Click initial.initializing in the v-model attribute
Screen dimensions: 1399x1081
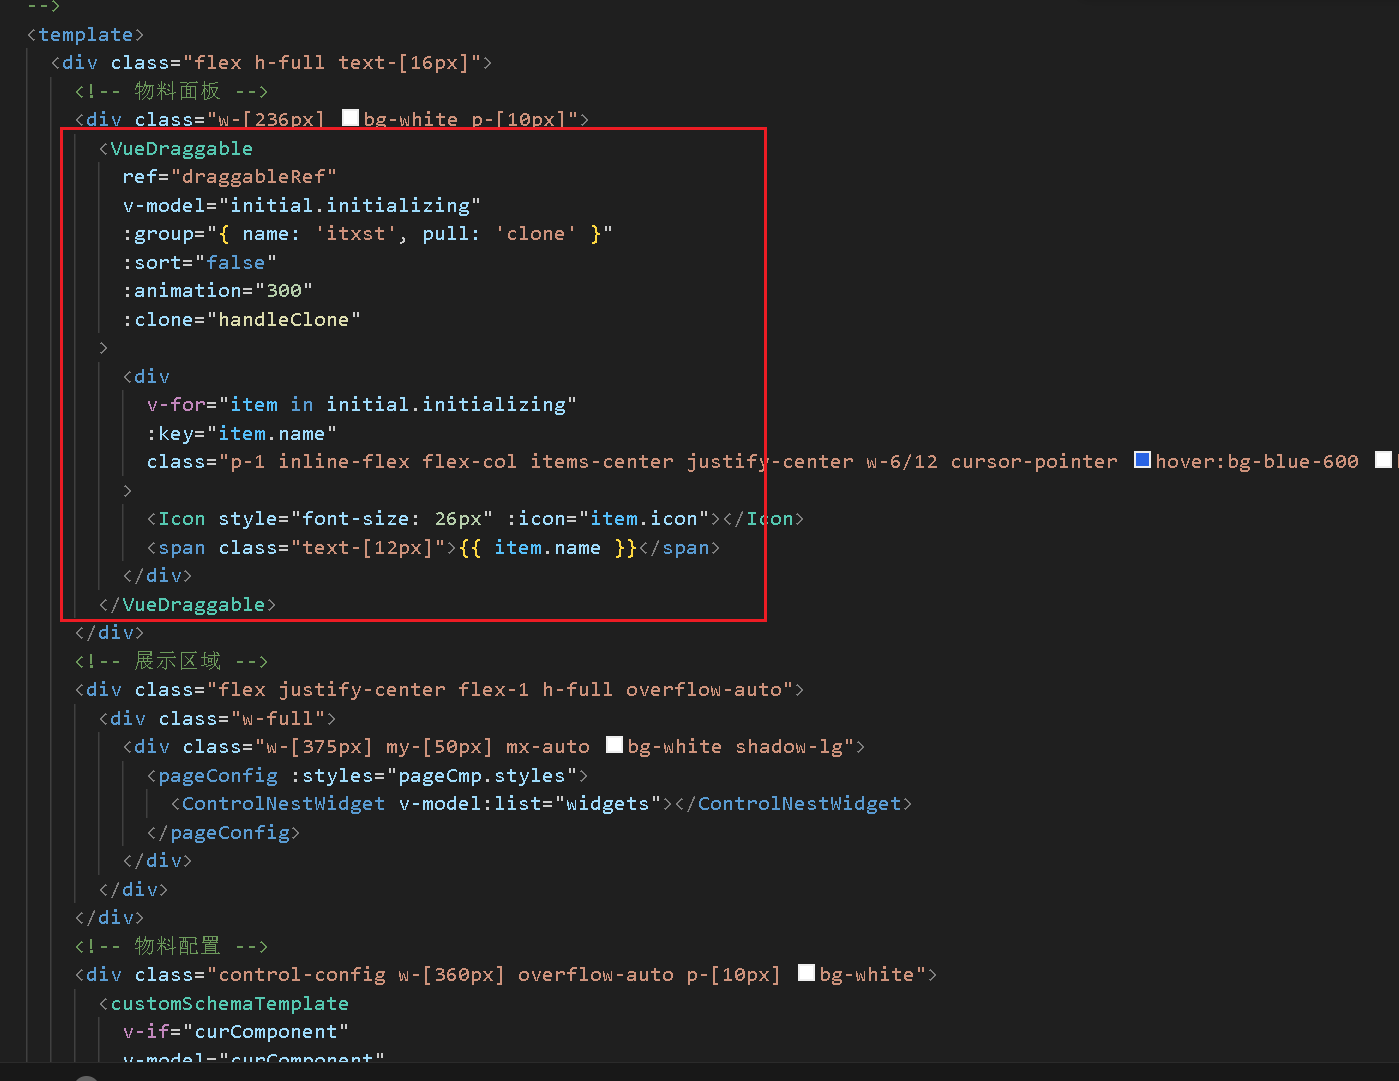point(350,205)
